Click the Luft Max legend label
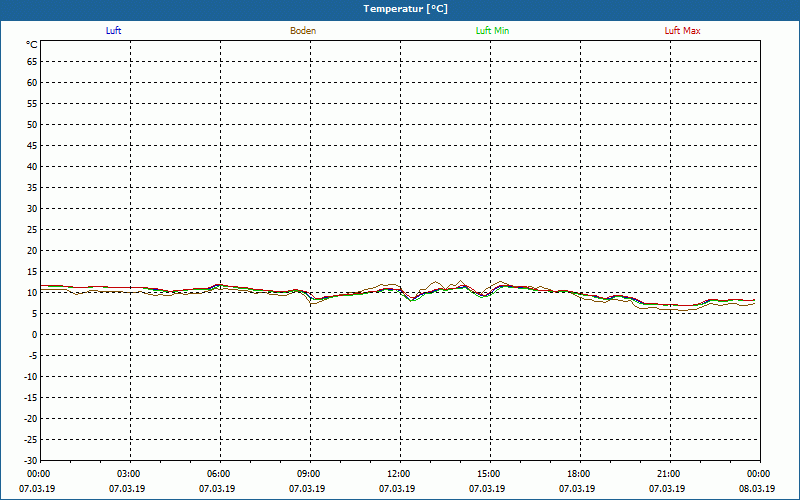800x500 pixels. click(682, 31)
